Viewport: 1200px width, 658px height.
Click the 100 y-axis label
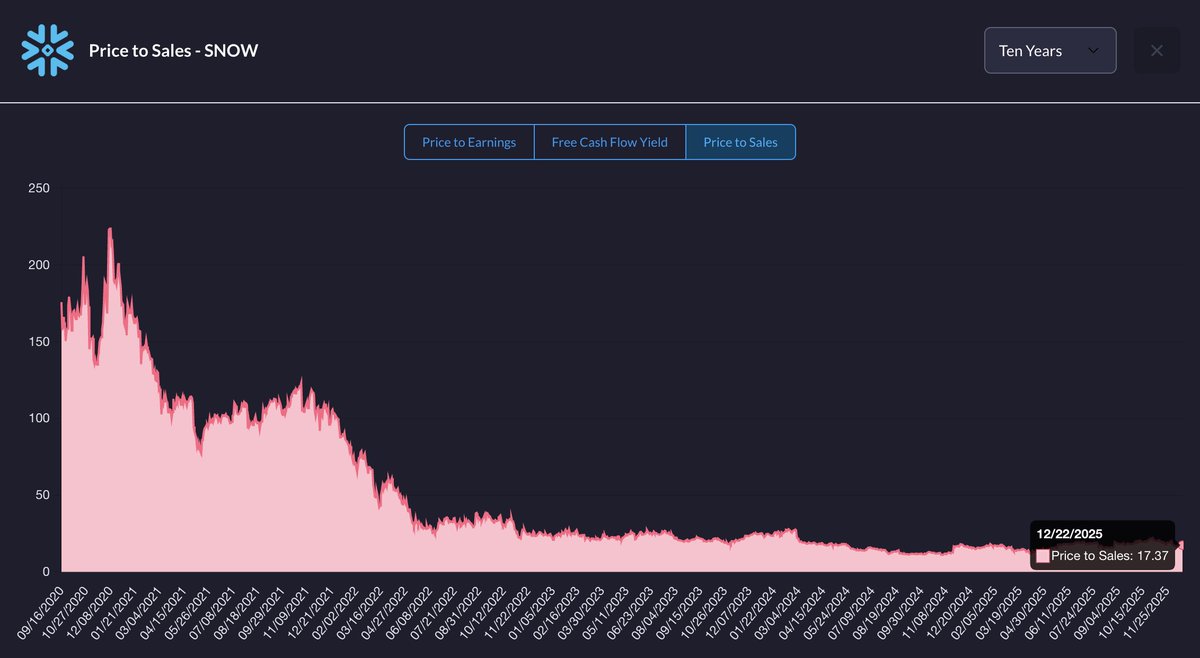[x=38, y=418]
